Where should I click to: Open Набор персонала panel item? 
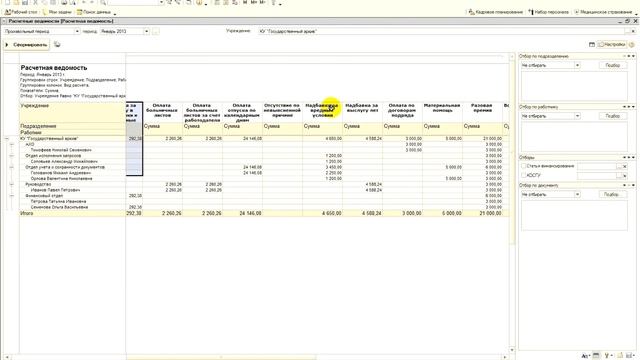coord(548,12)
